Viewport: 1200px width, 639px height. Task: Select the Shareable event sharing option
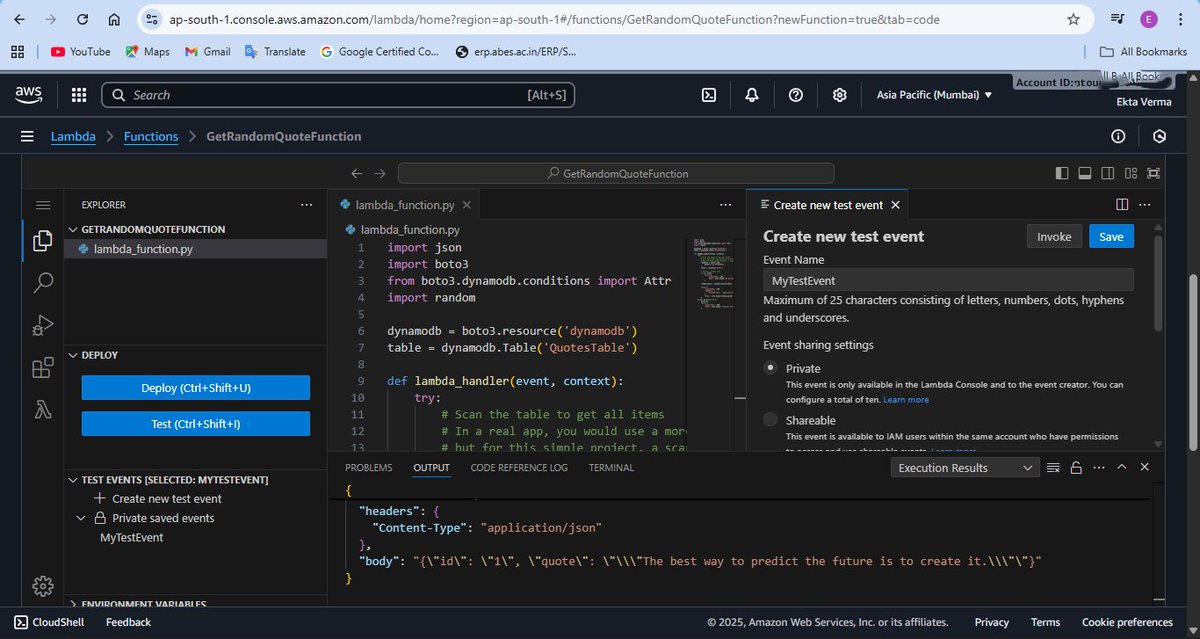click(x=771, y=420)
